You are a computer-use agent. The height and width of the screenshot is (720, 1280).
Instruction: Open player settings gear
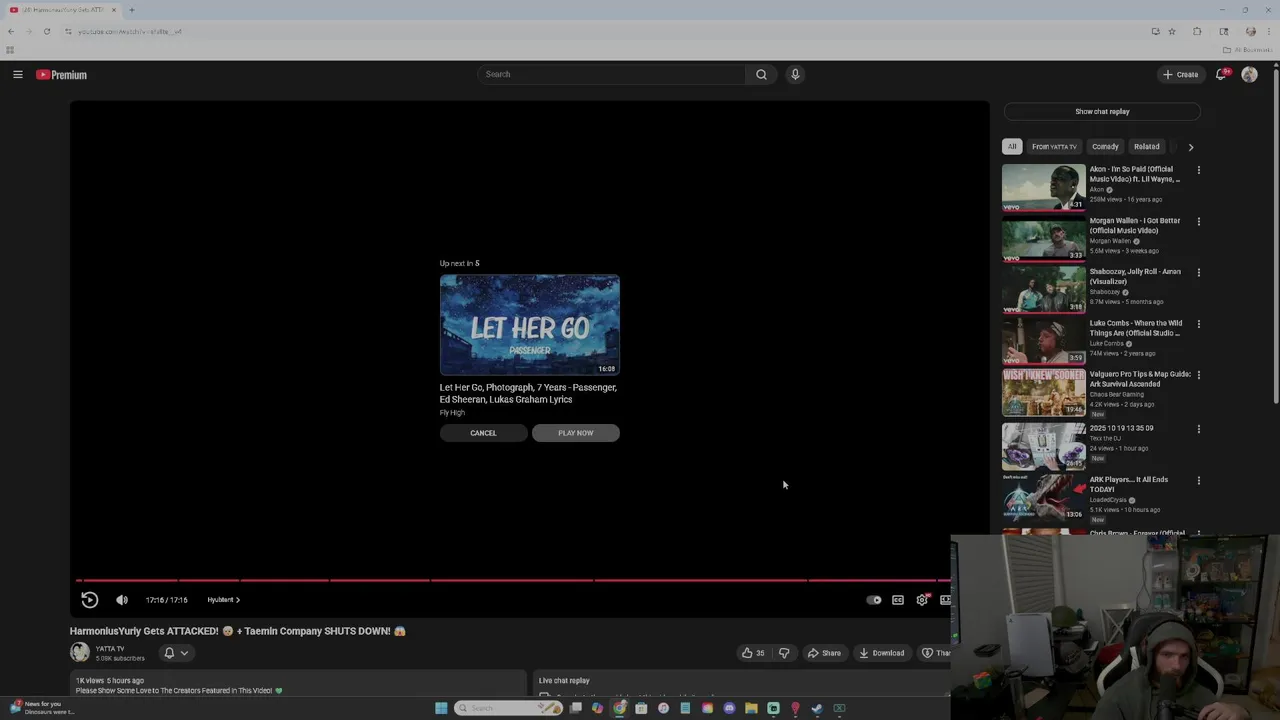click(922, 600)
